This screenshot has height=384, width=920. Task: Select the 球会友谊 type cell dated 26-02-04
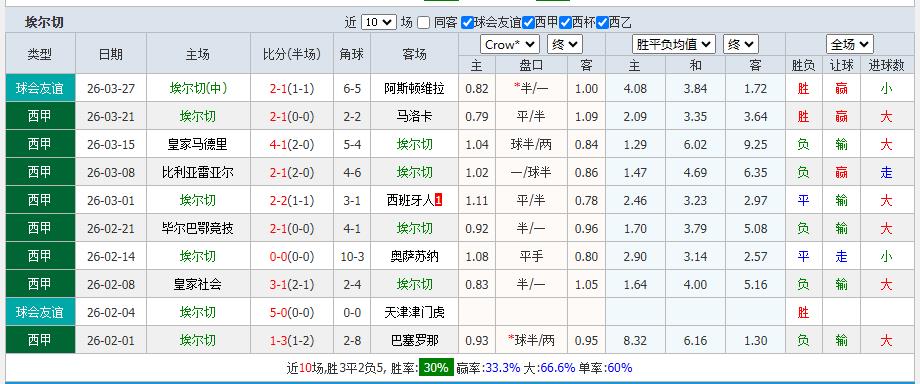(40, 312)
